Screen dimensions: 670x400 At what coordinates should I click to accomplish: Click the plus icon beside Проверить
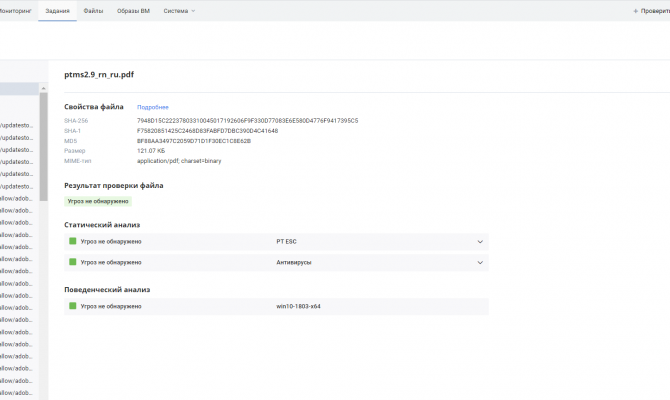[x=637, y=10]
